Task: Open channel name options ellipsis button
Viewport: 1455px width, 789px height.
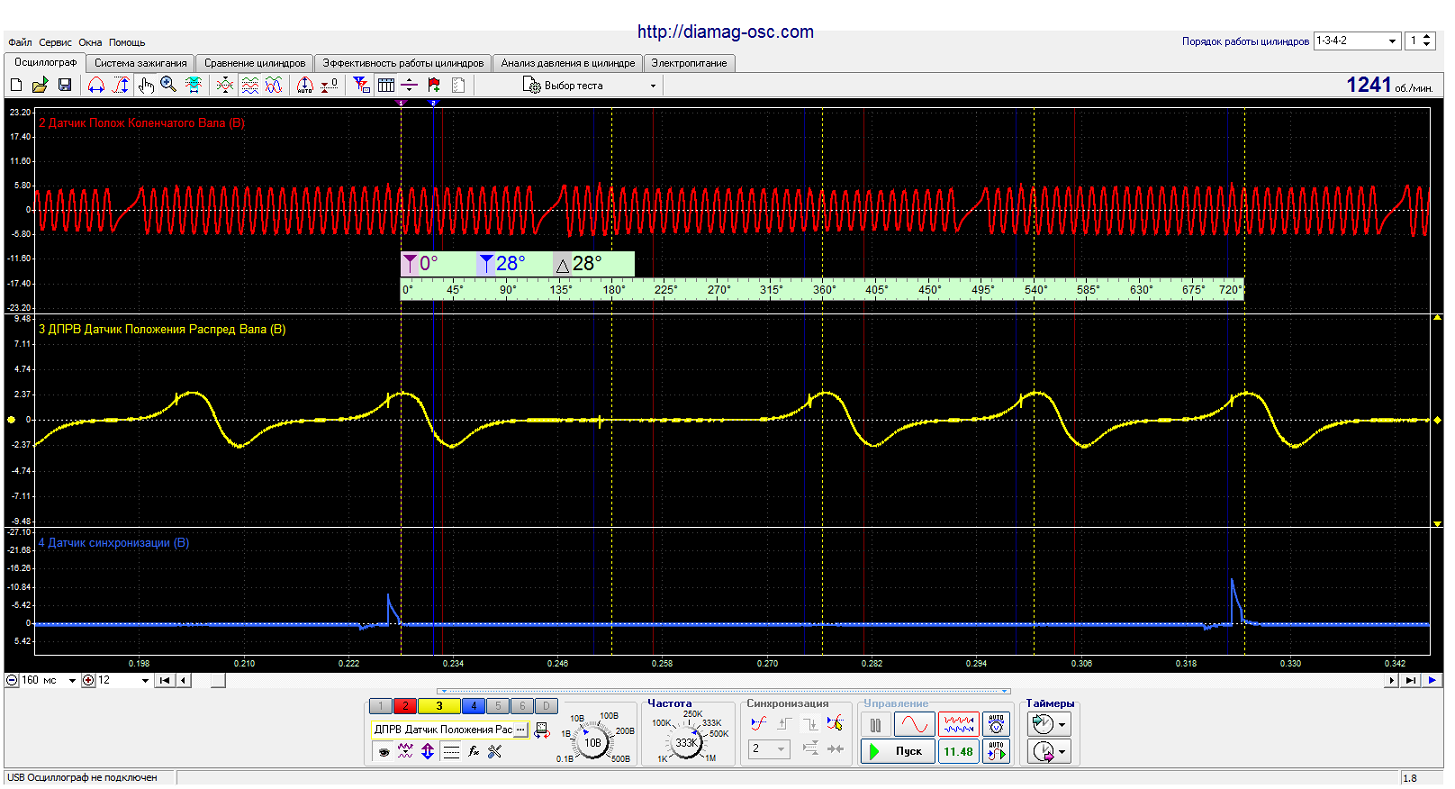Action: tap(520, 729)
